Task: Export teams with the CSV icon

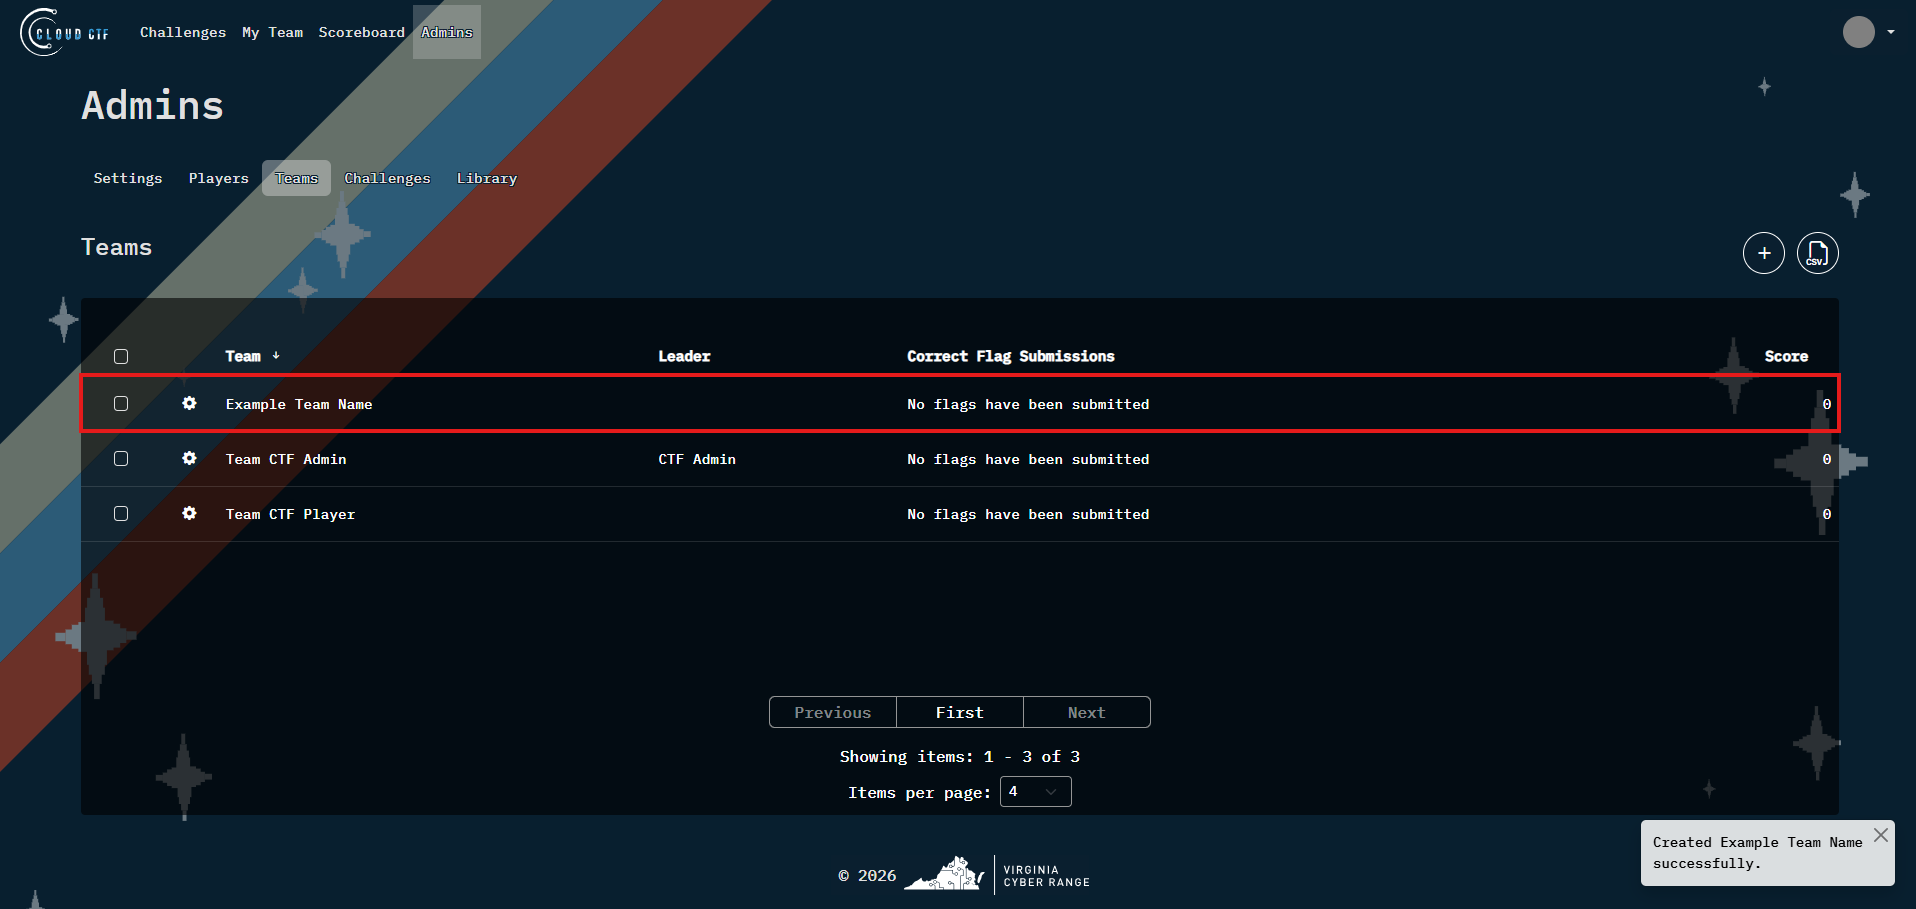Action: point(1817,253)
